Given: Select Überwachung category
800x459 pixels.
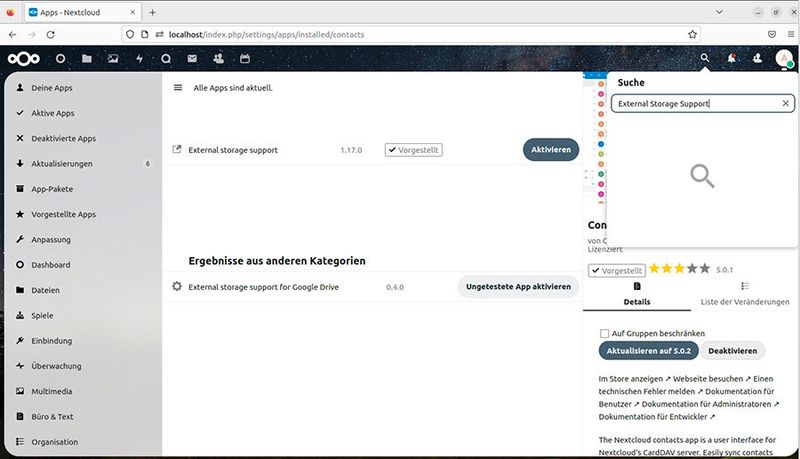Looking at the screenshot, I should click(84, 366).
